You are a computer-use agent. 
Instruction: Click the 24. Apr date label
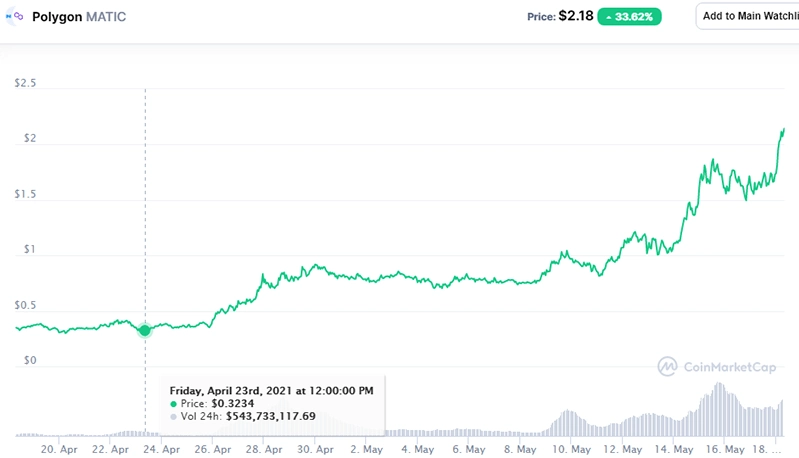click(162, 449)
